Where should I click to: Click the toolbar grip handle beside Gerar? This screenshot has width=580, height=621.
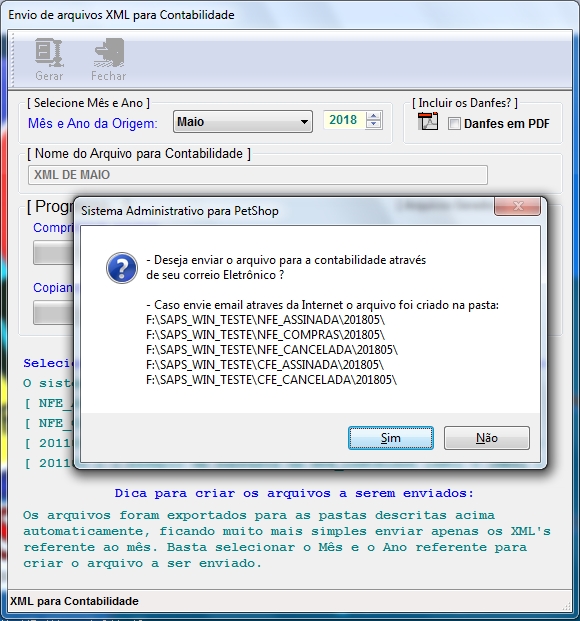13,59
